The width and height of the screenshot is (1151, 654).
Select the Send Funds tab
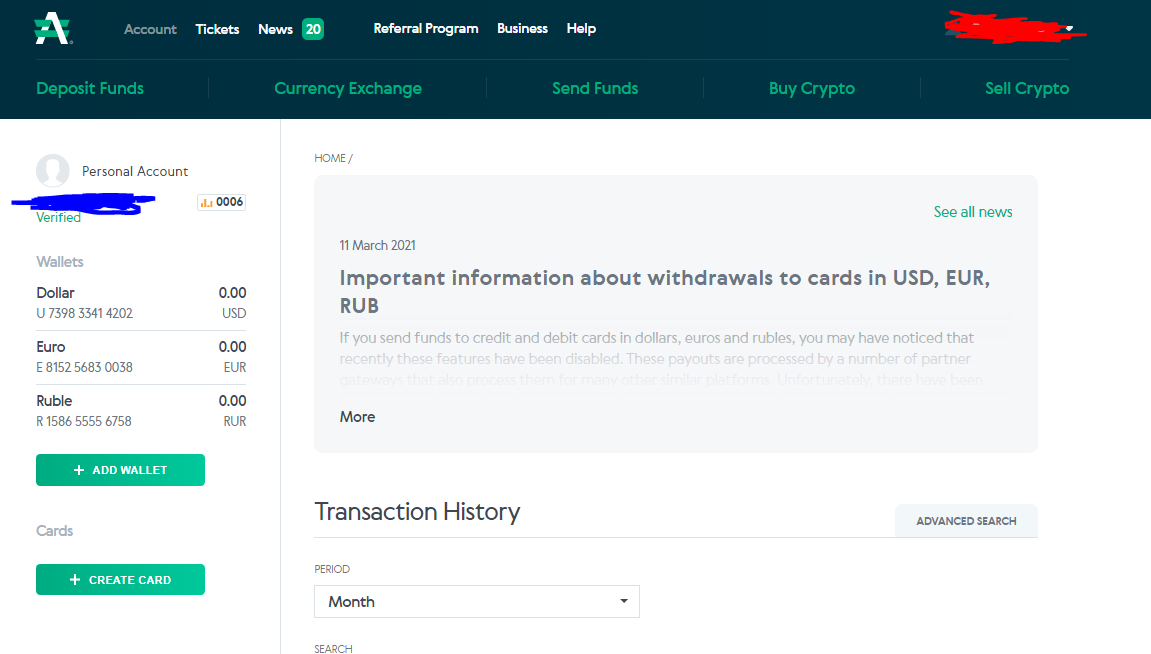pyautogui.click(x=595, y=88)
